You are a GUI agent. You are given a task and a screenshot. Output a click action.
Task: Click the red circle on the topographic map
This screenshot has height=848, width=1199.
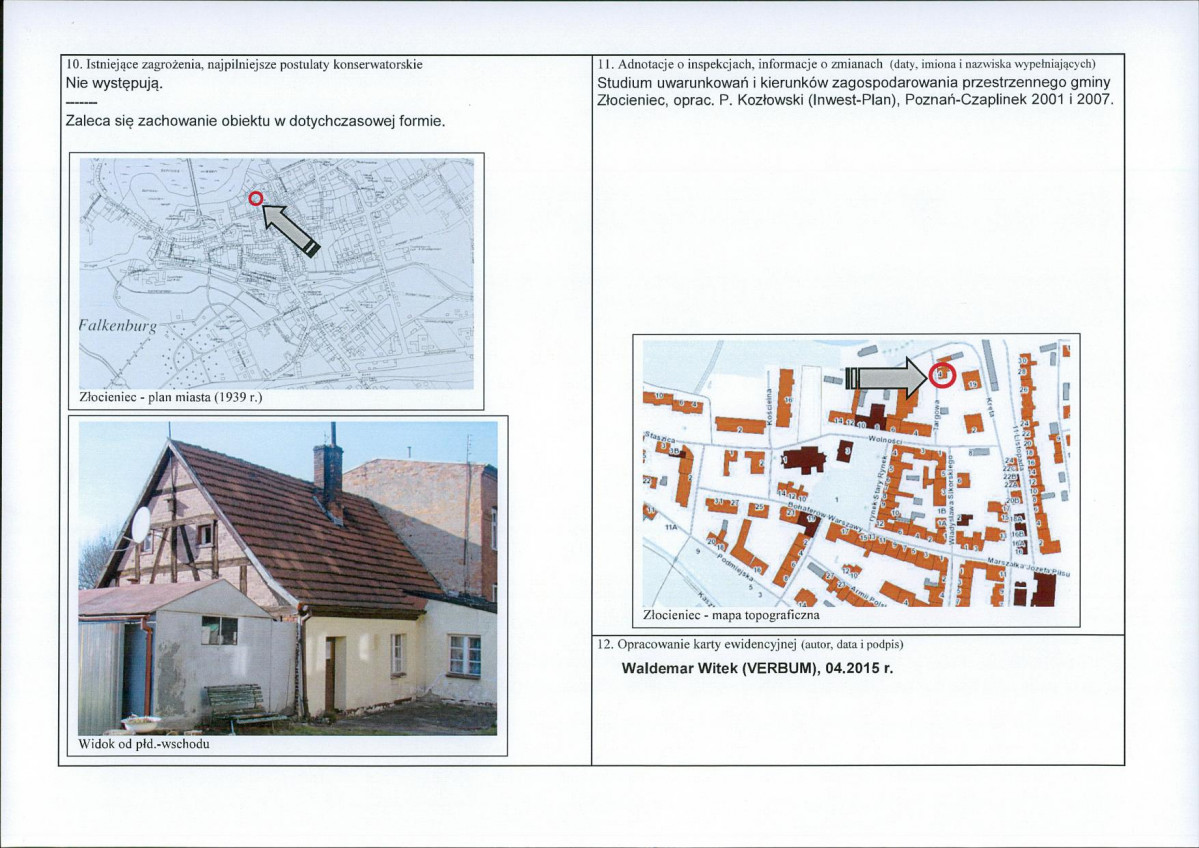pyautogui.click(x=943, y=375)
